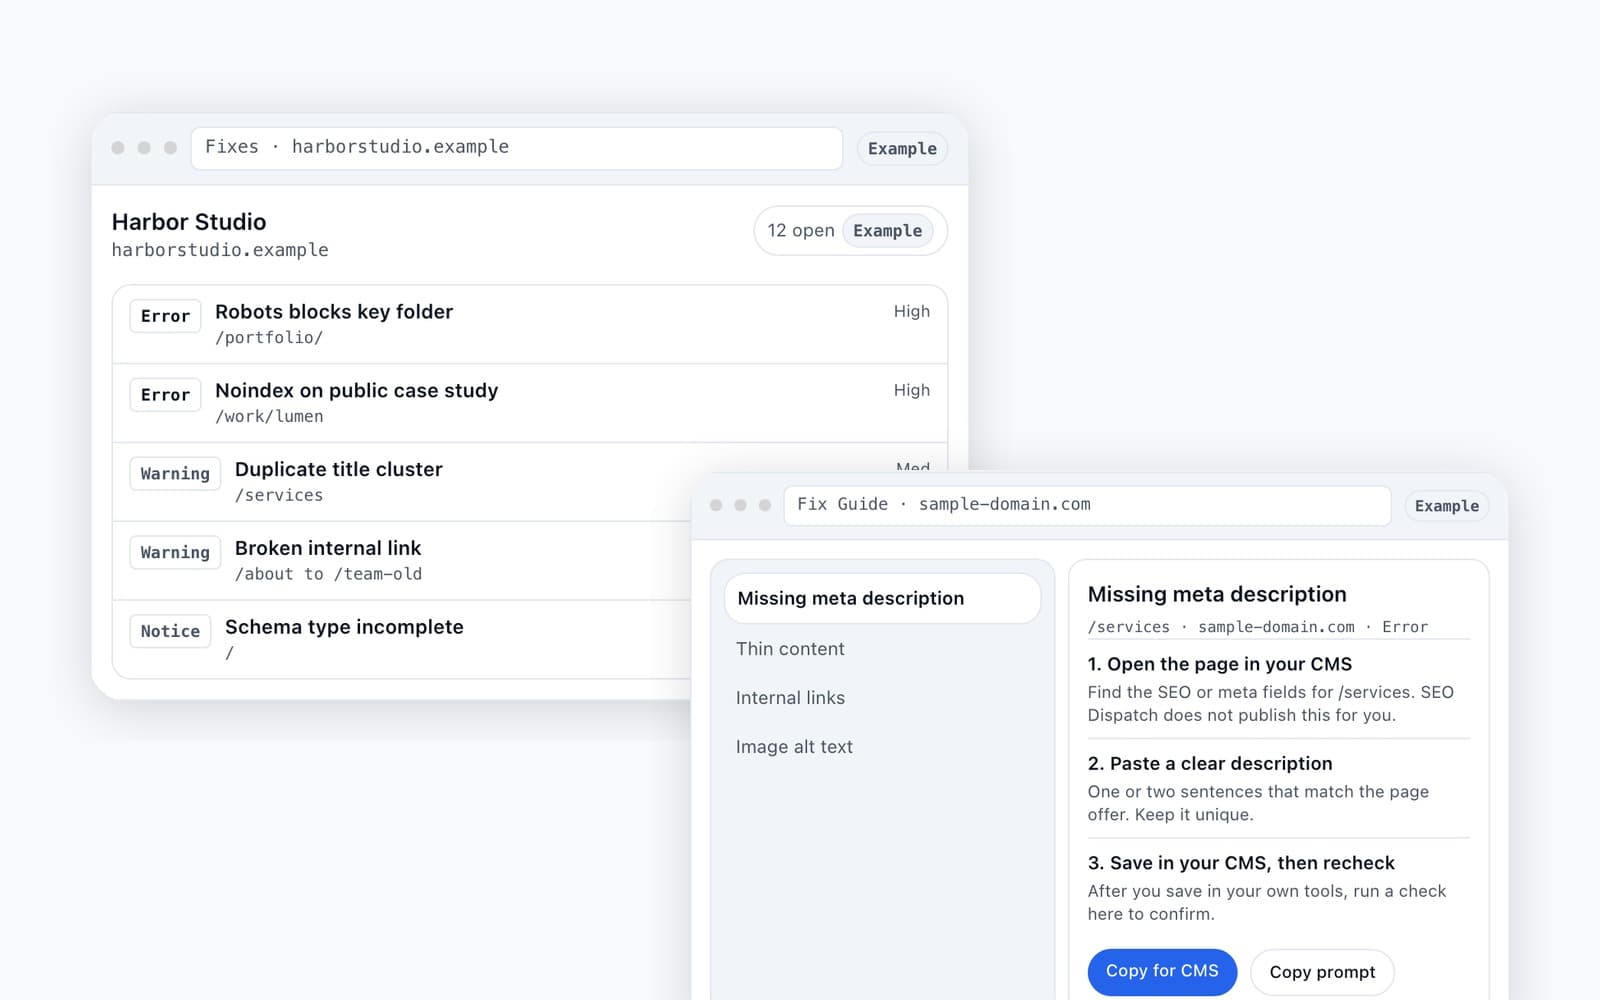Click the /services sample-domain.com Error subtitle
1600x1000 pixels.
point(1258,627)
